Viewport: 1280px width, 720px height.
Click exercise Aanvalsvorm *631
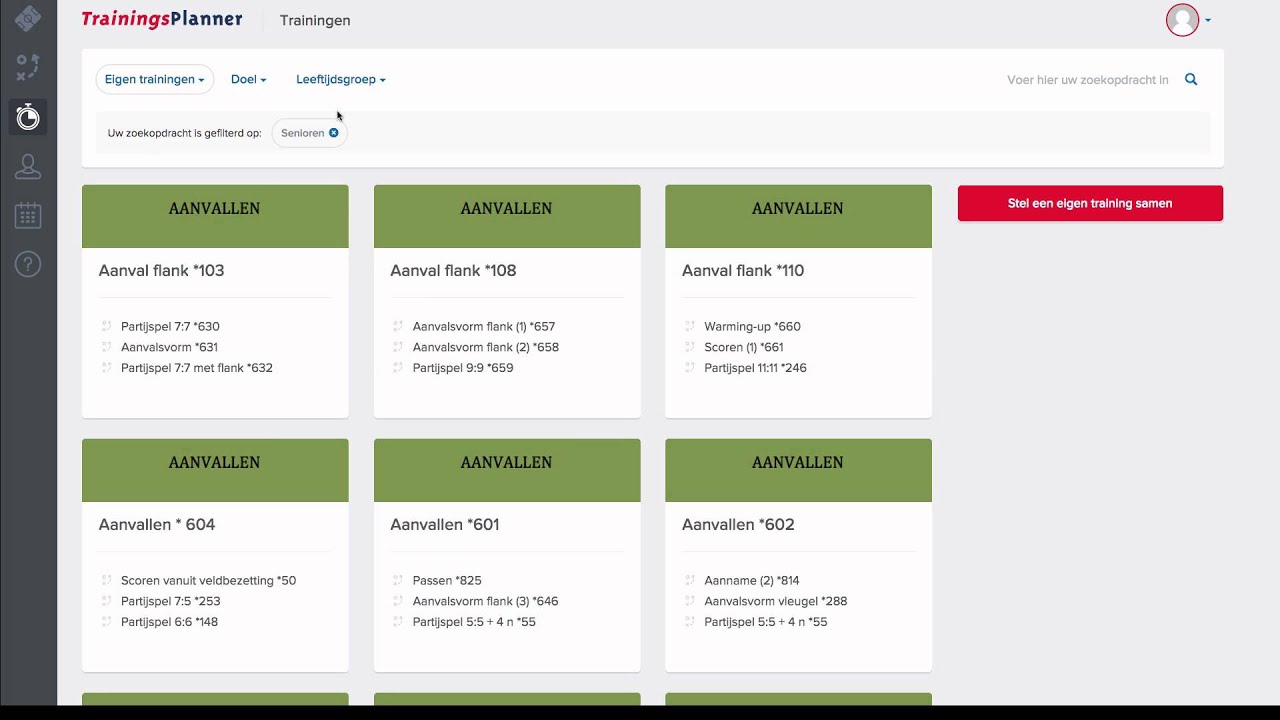(x=169, y=348)
